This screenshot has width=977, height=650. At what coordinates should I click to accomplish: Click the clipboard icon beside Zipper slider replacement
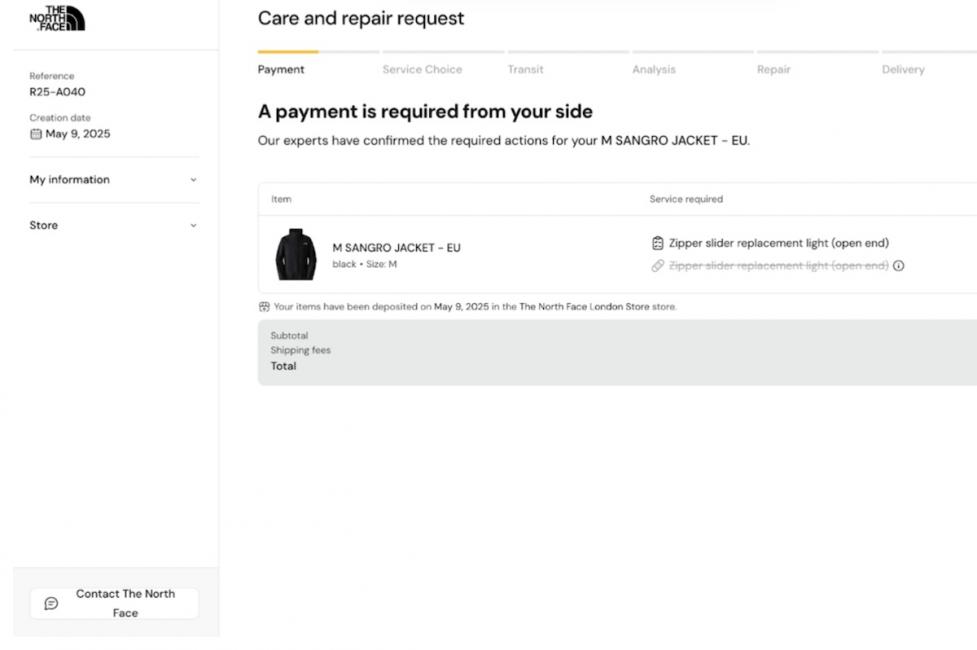(x=657, y=243)
